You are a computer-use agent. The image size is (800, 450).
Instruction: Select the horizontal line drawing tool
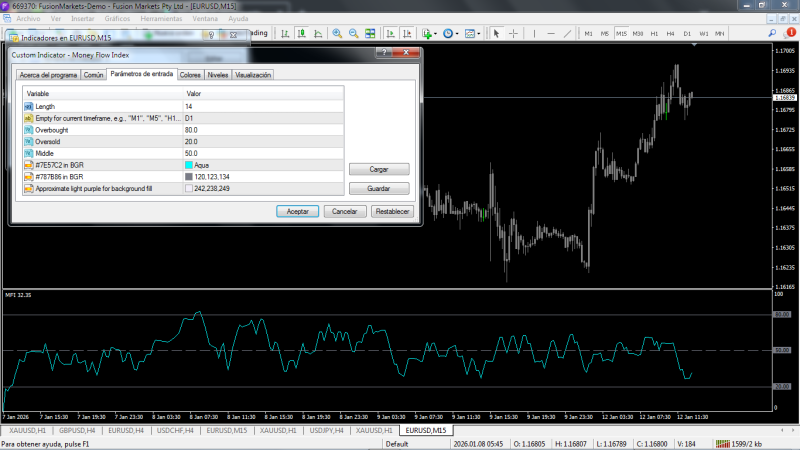[x=551, y=34]
